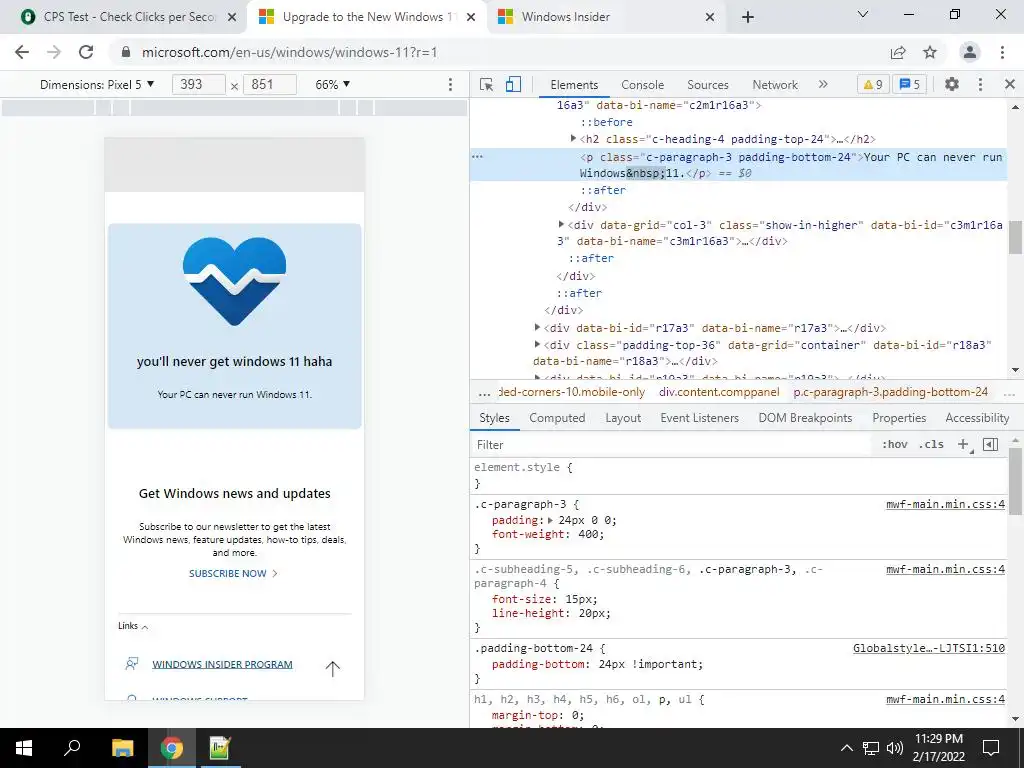Open a new browser tab

748,17
